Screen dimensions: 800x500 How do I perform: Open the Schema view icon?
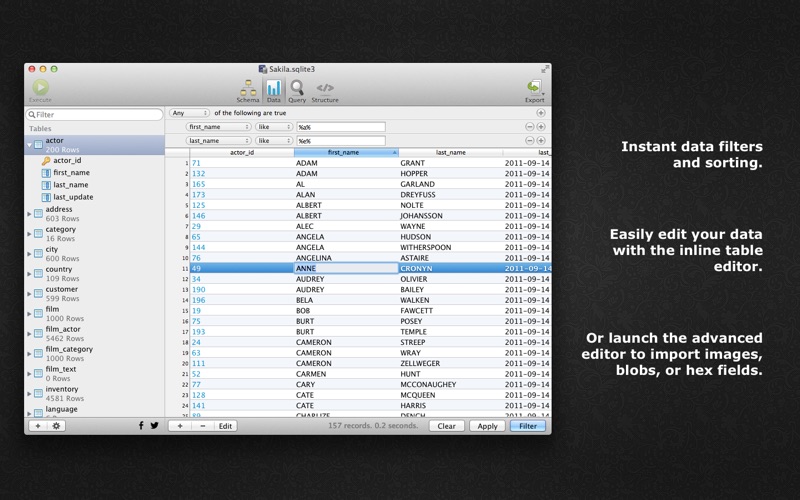(248, 88)
